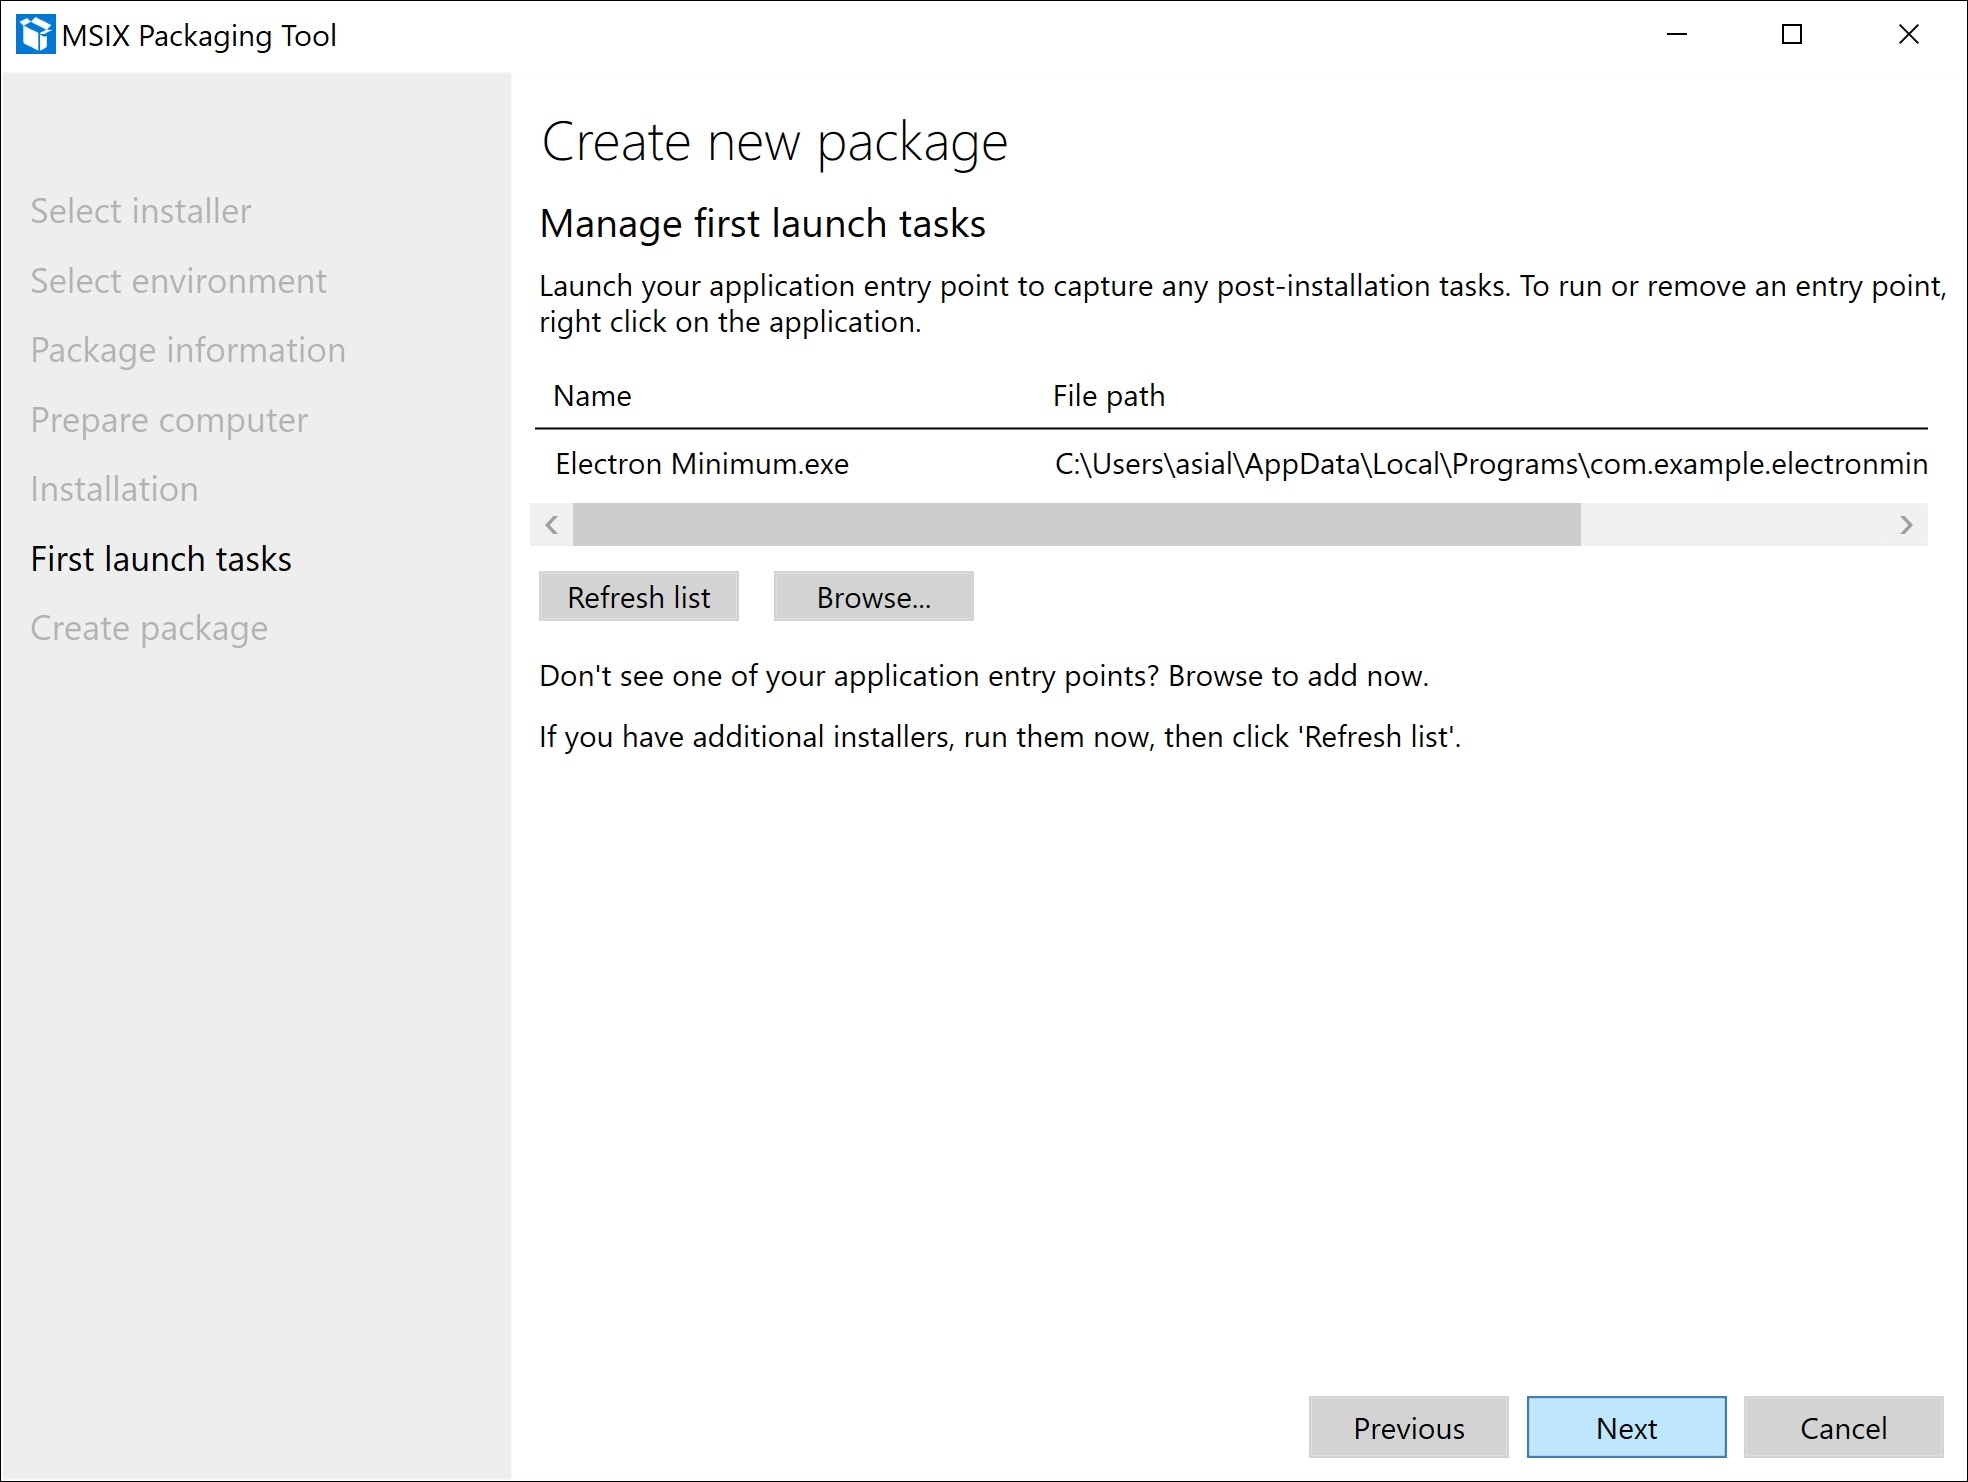This screenshot has width=1968, height=1482.
Task: Click the File path column header
Action: pyautogui.click(x=1109, y=396)
